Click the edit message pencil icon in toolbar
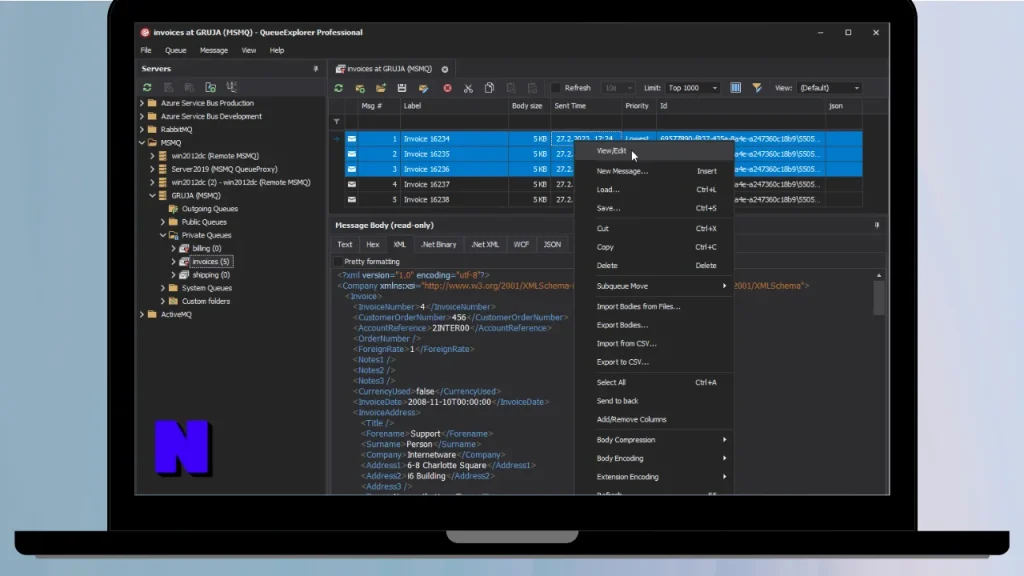The height and width of the screenshot is (576, 1024). [x=423, y=88]
